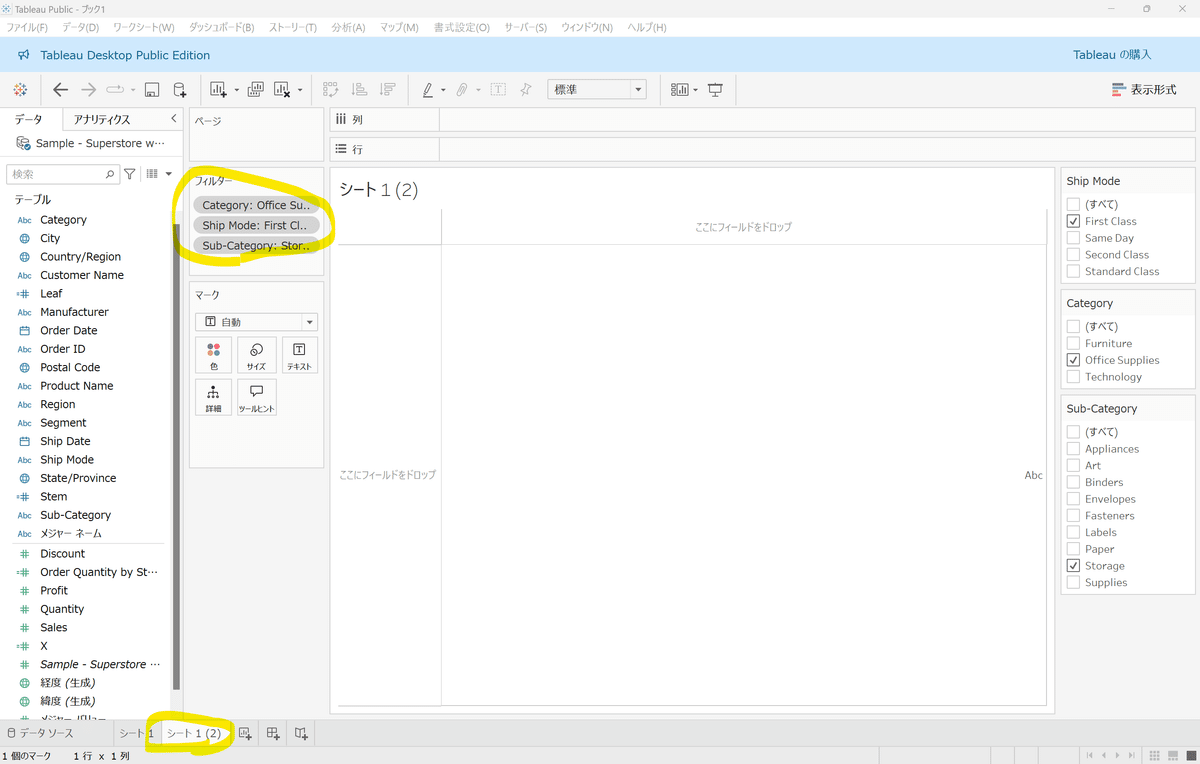Image resolution: width=1200 pixels, height=764 pixels.
Task: Check Paper in Sub-Category filter
Action: coord(1073,549)
